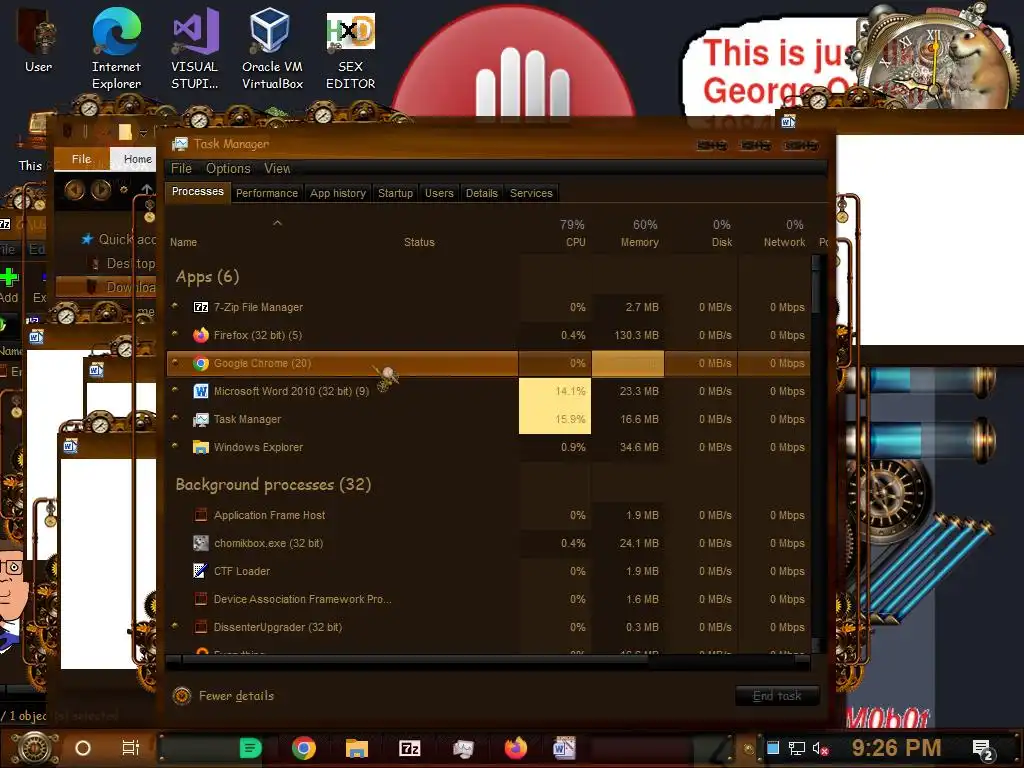The width and height of the screenshot is (1024, 768).
Task: Open the File menu in Task Manager
Action: point(181,168)
